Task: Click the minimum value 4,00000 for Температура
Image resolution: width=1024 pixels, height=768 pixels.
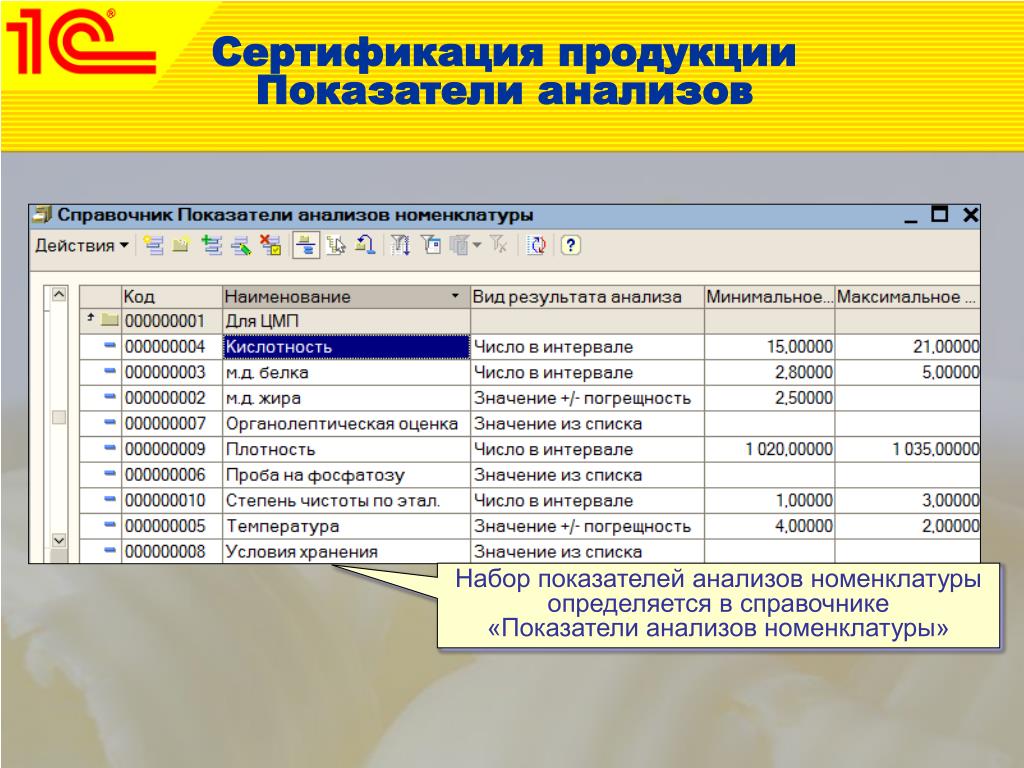Action: coord(804,526)
